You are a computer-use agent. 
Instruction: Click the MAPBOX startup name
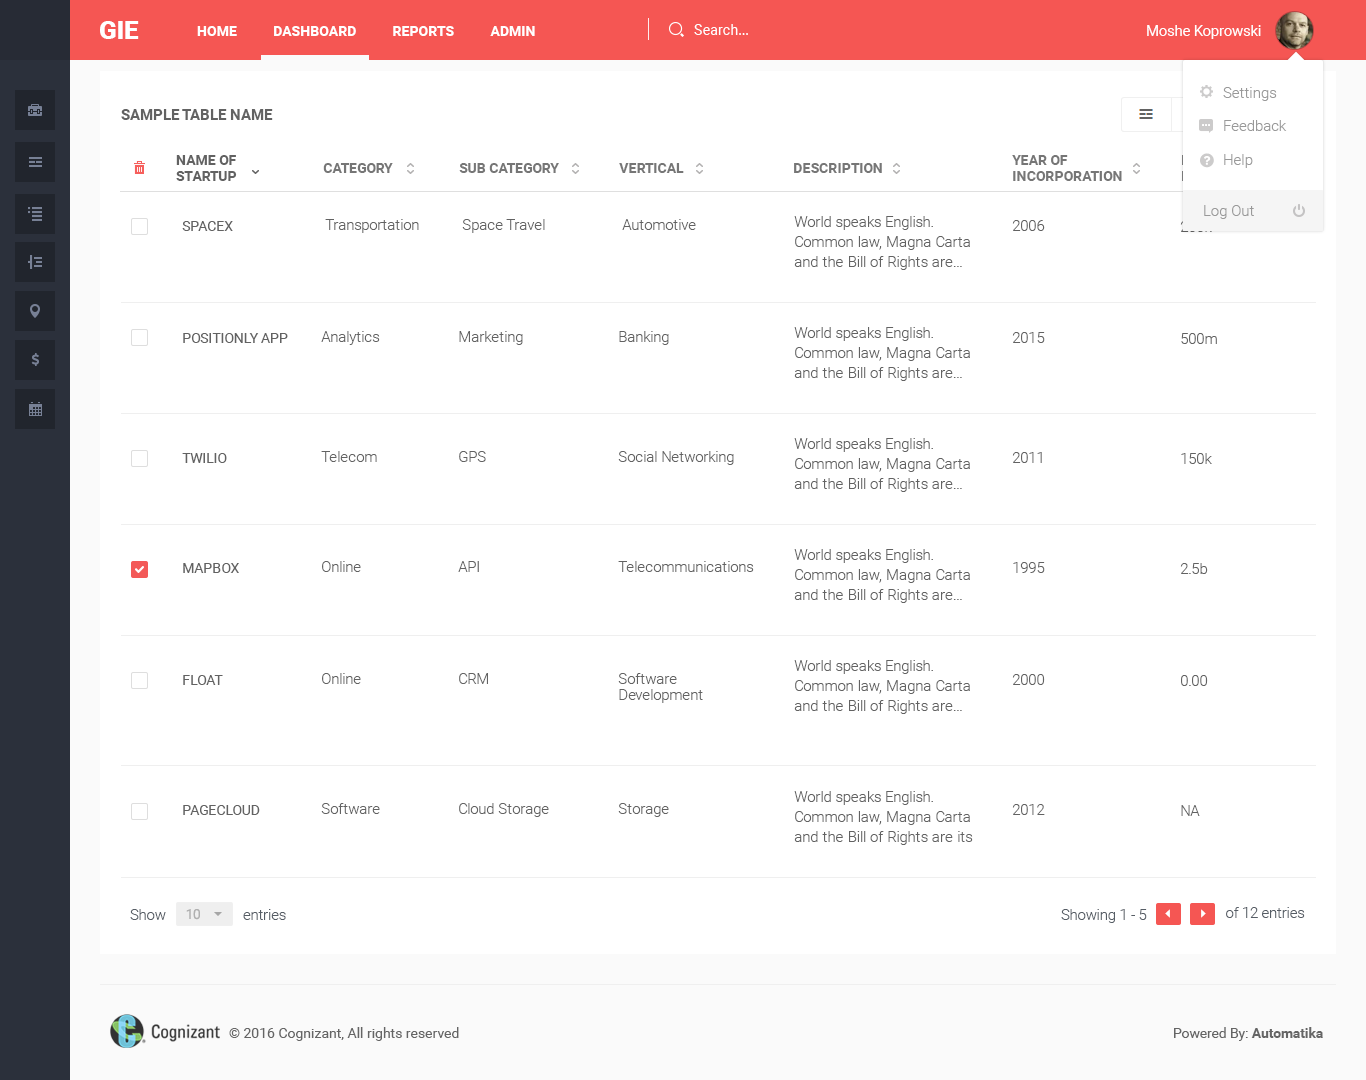tap(210, 568)
